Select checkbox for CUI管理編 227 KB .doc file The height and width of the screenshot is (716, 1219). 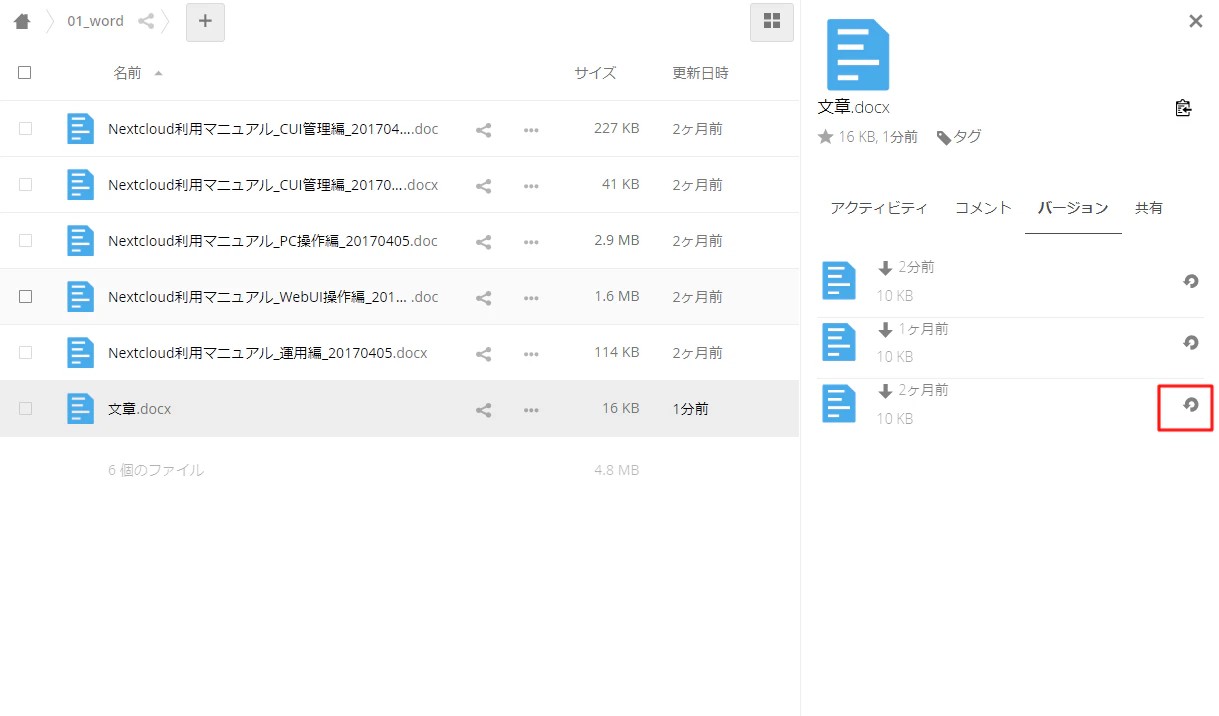point(25,129)
